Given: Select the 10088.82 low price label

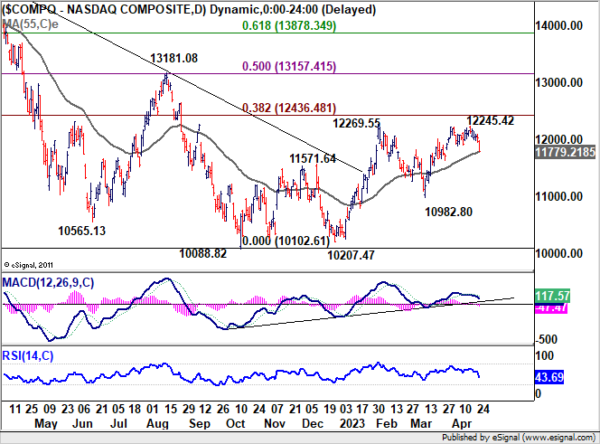Looking at the screenshot, I should click(203, 253).
